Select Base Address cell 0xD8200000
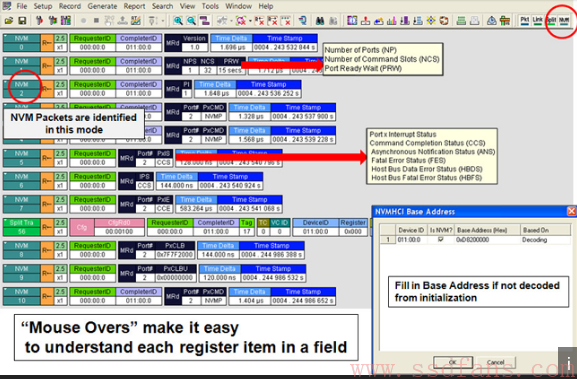Image resolution: width=577 pixels, height=379 pixels. [x=487, y=240]
